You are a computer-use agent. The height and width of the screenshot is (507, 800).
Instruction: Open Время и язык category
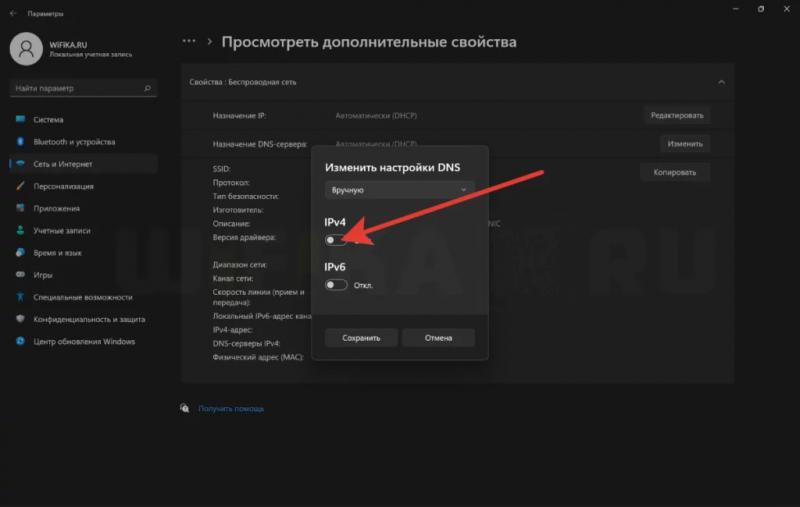pos(83,252)
